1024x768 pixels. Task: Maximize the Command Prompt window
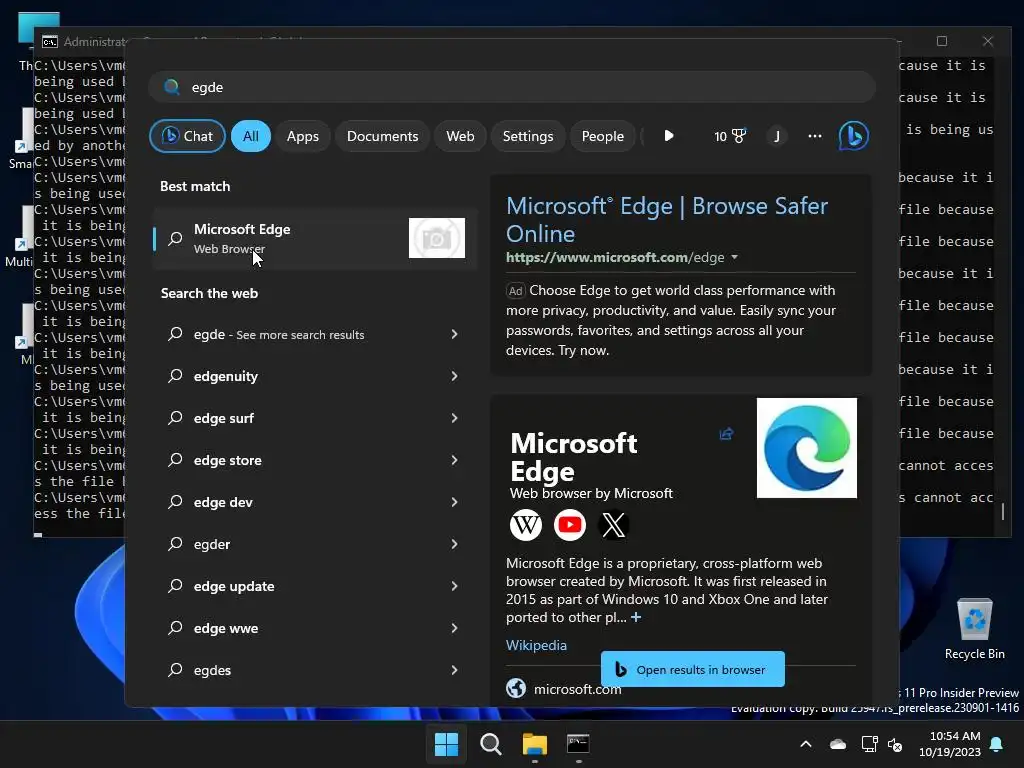[x=942, y=41]
